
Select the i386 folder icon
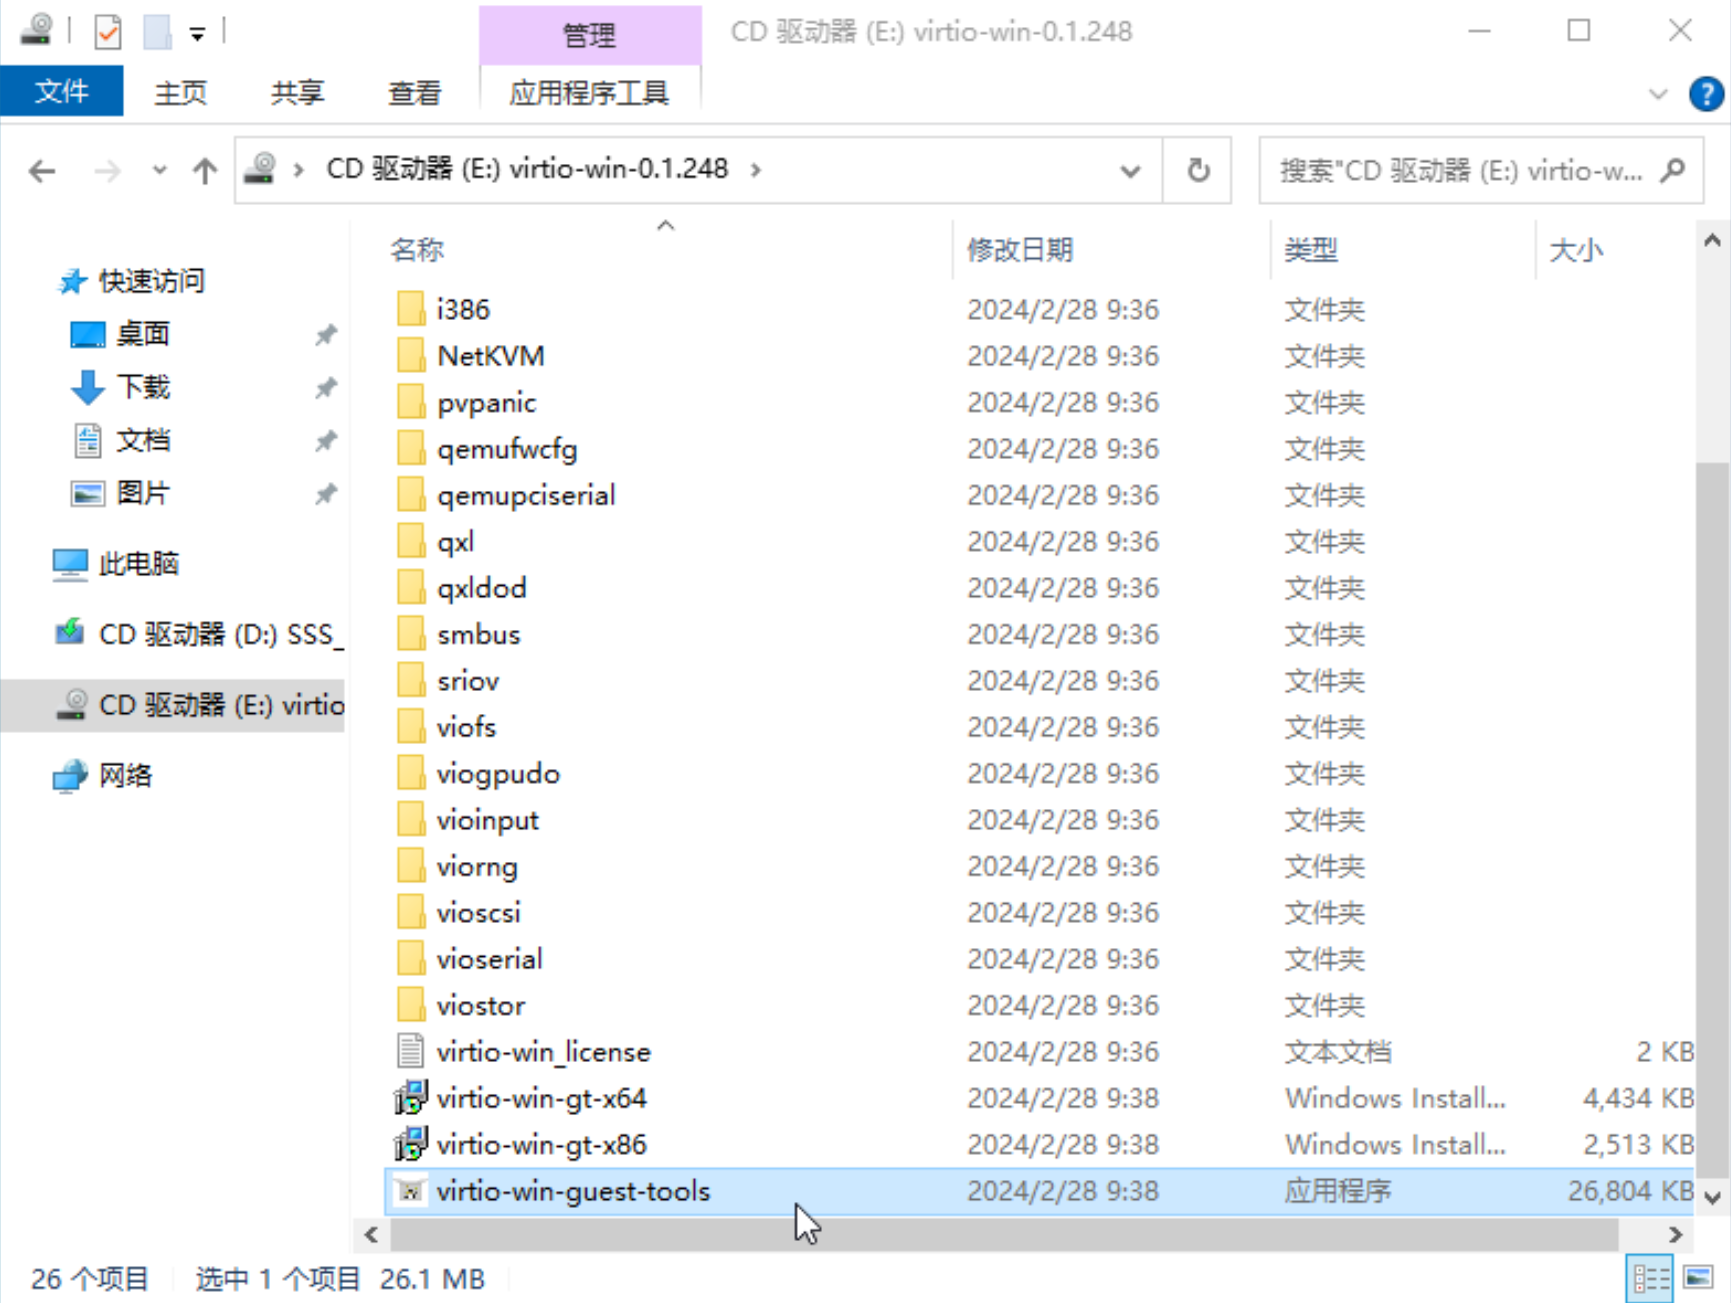click(411, 309)
